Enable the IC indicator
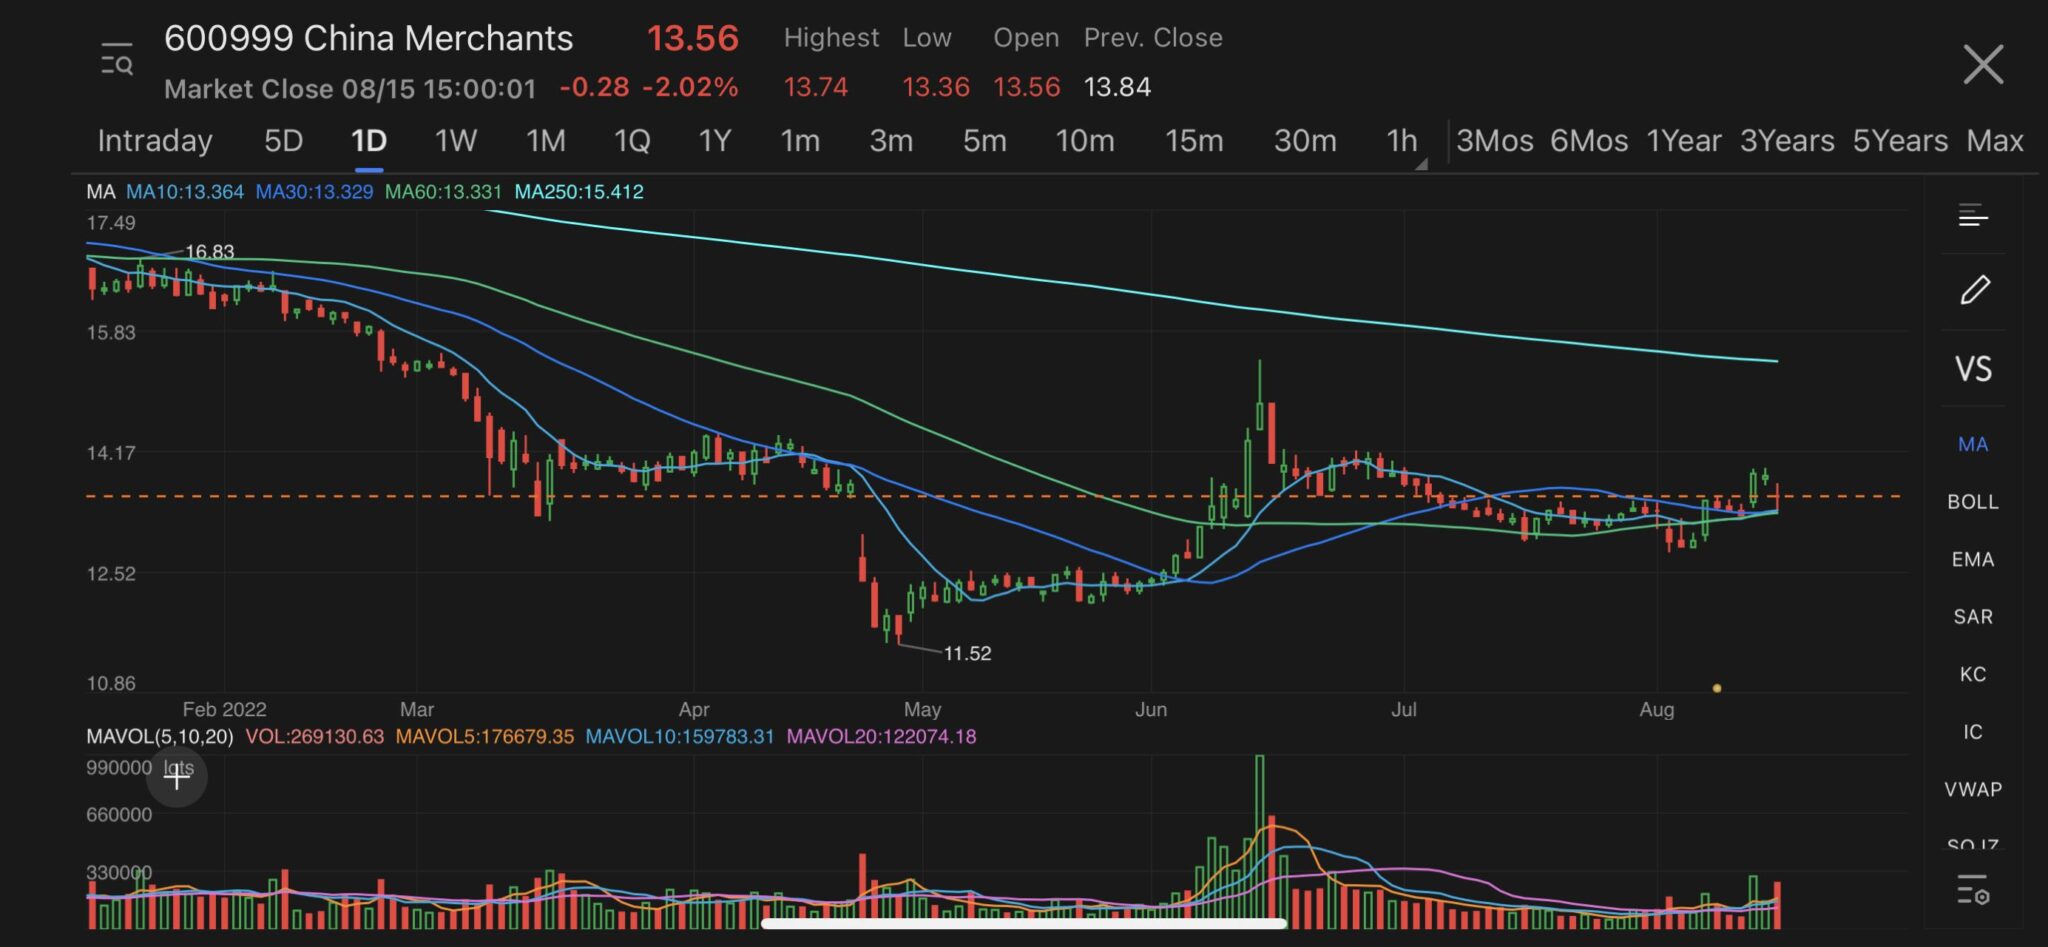Screen dimensions: 2048x947 [1972, 732]
